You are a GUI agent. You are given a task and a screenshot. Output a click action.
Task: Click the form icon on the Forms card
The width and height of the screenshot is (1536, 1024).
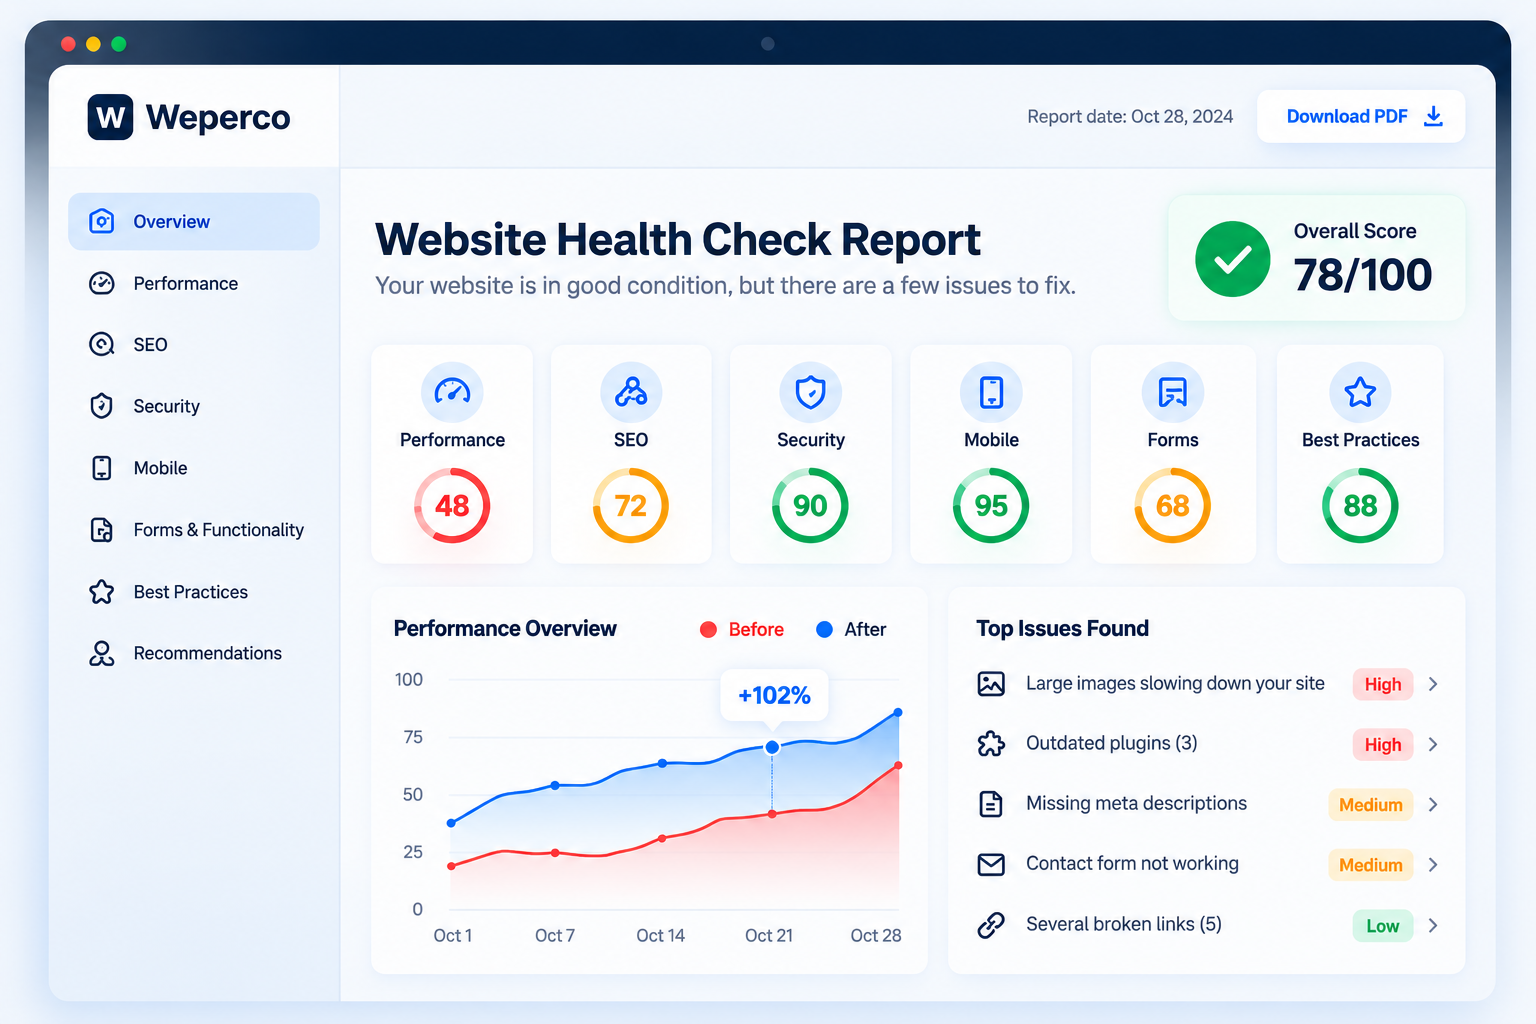point(1173,392)
